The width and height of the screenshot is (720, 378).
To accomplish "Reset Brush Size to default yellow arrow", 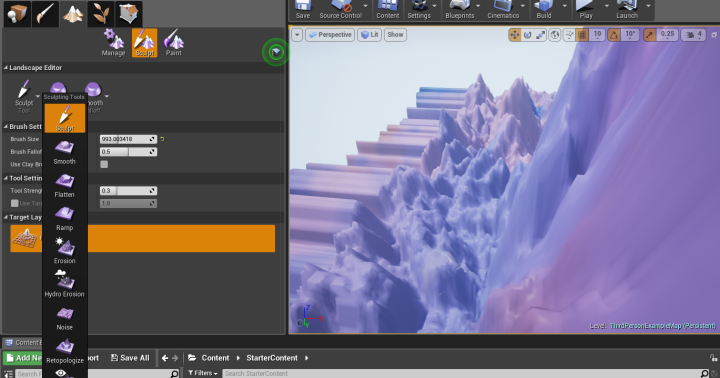I will tap(162, 139).
